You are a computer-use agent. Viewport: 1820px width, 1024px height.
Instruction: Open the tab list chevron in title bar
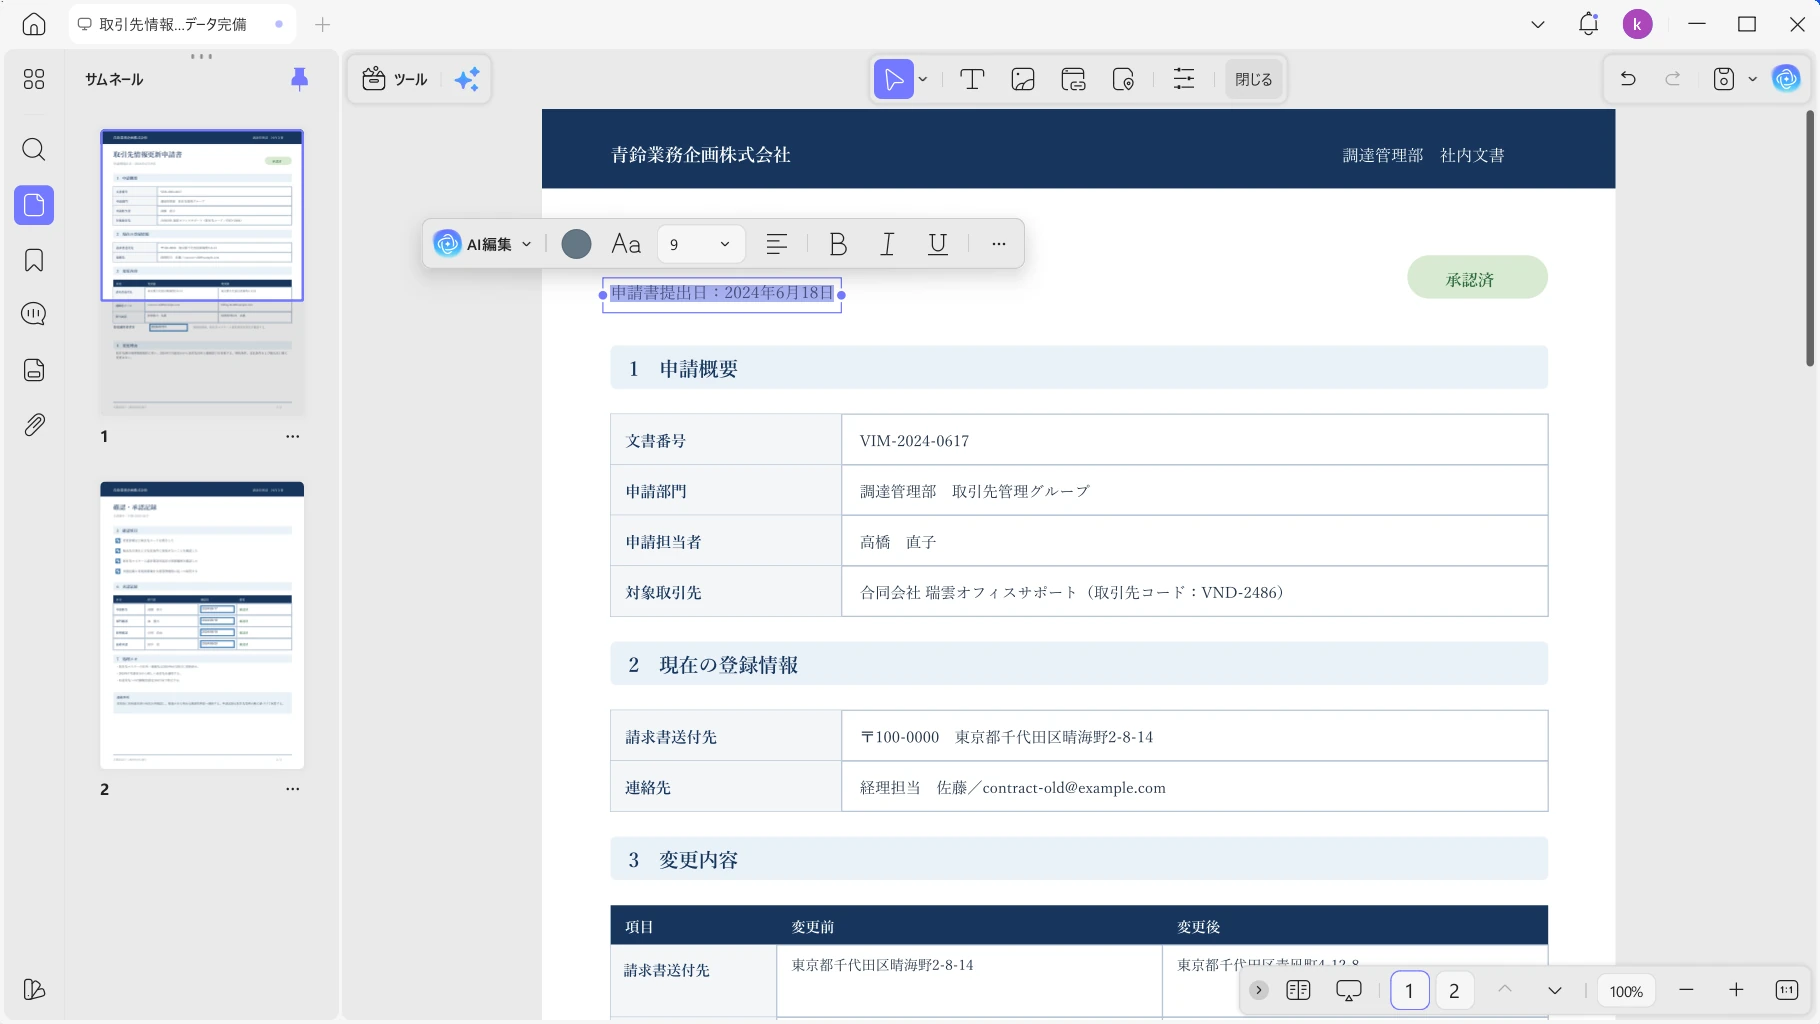point(1538,24)
